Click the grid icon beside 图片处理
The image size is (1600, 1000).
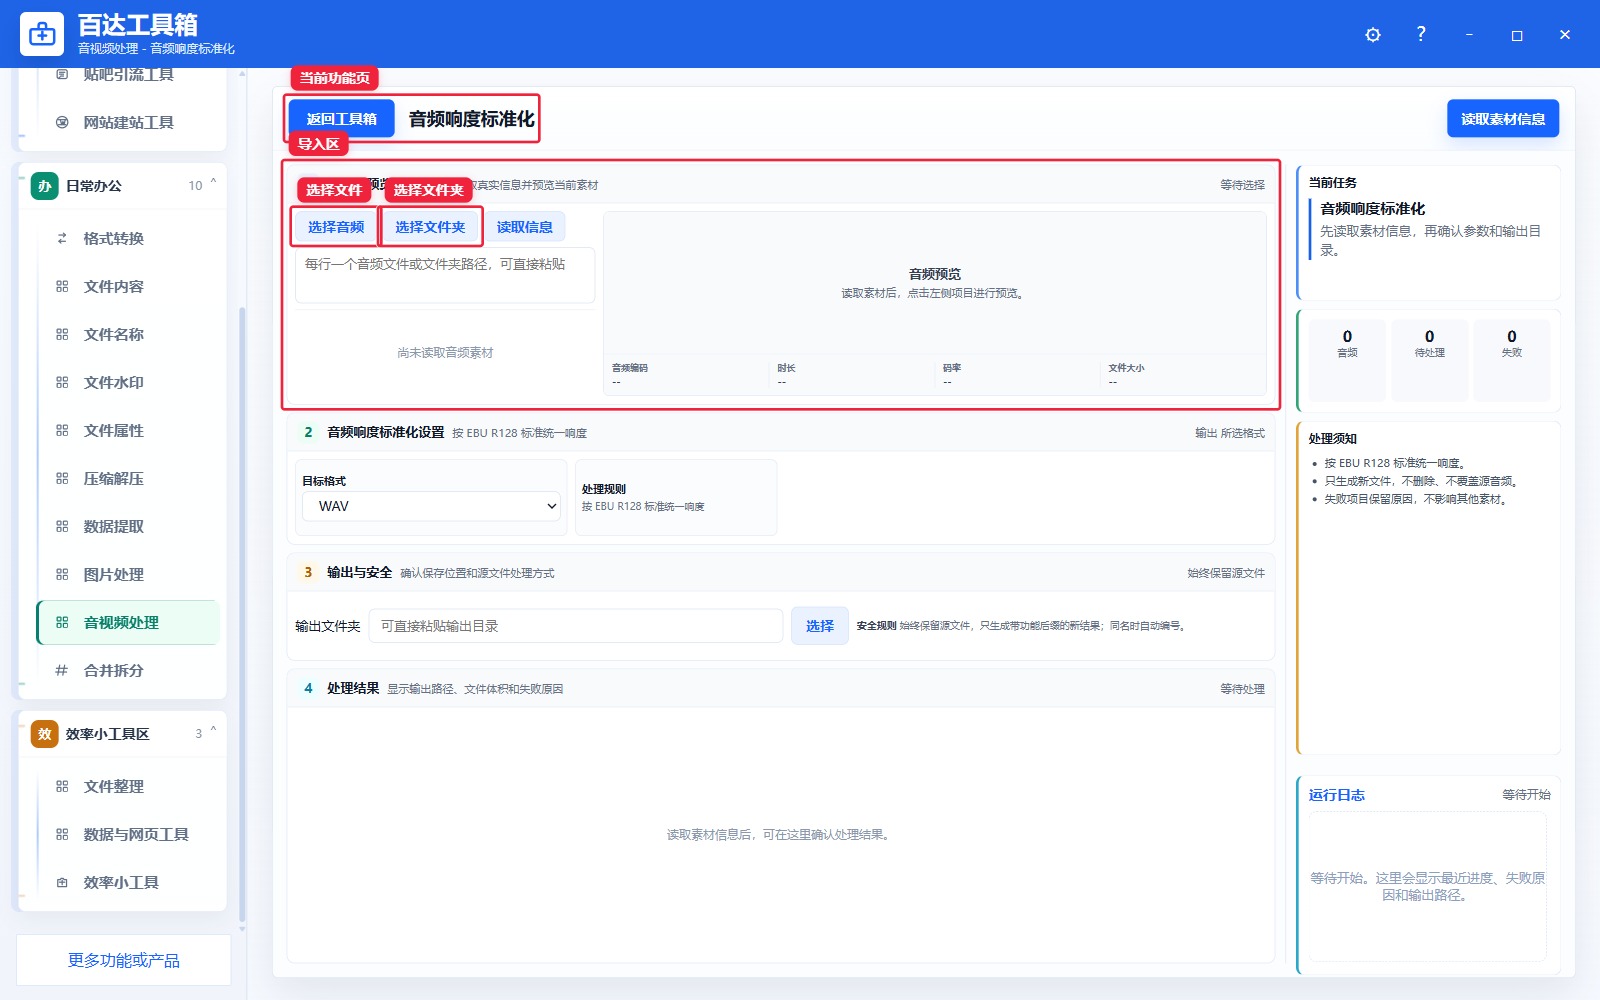tap(62, 574)
